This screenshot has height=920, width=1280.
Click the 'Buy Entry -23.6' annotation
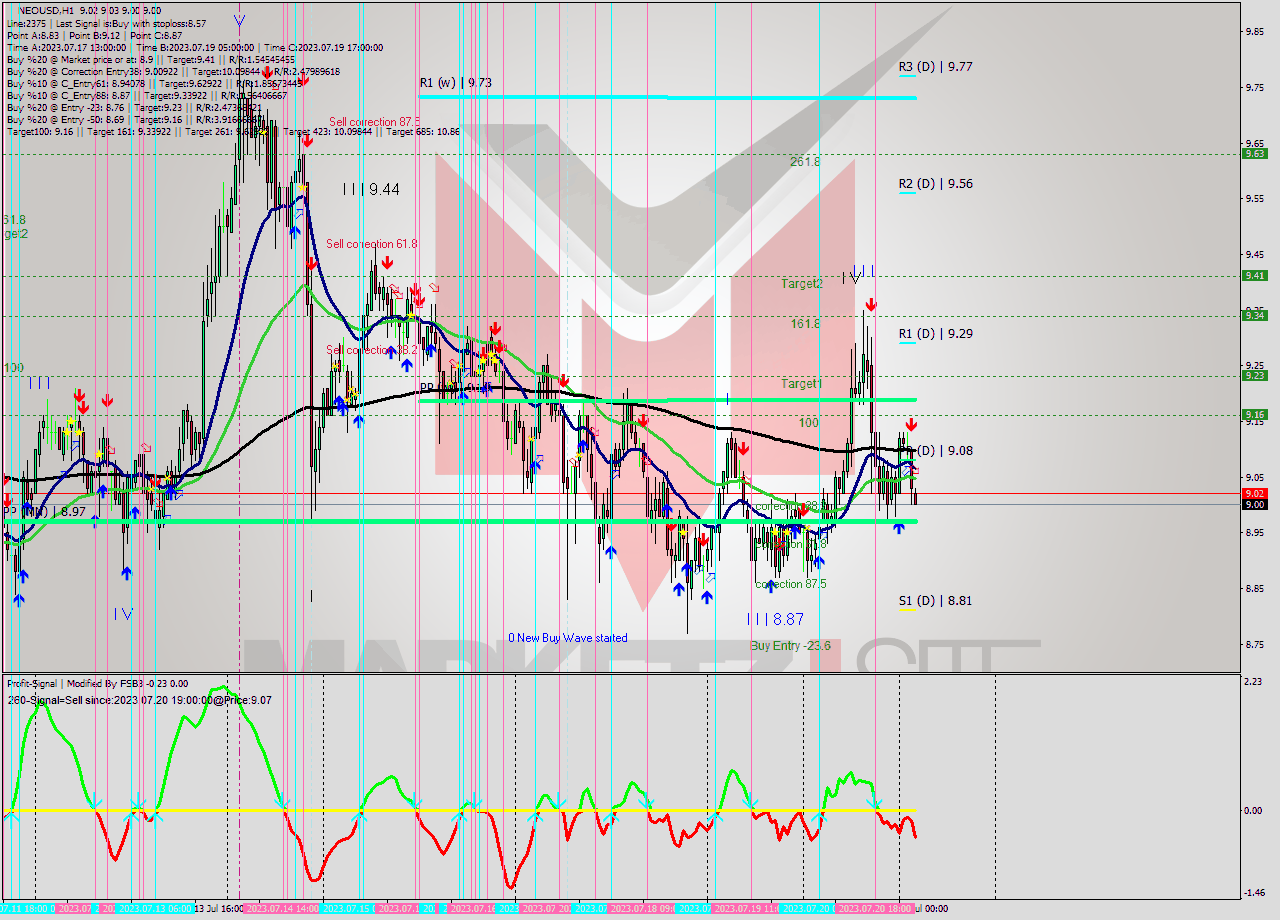click(791, 646)
